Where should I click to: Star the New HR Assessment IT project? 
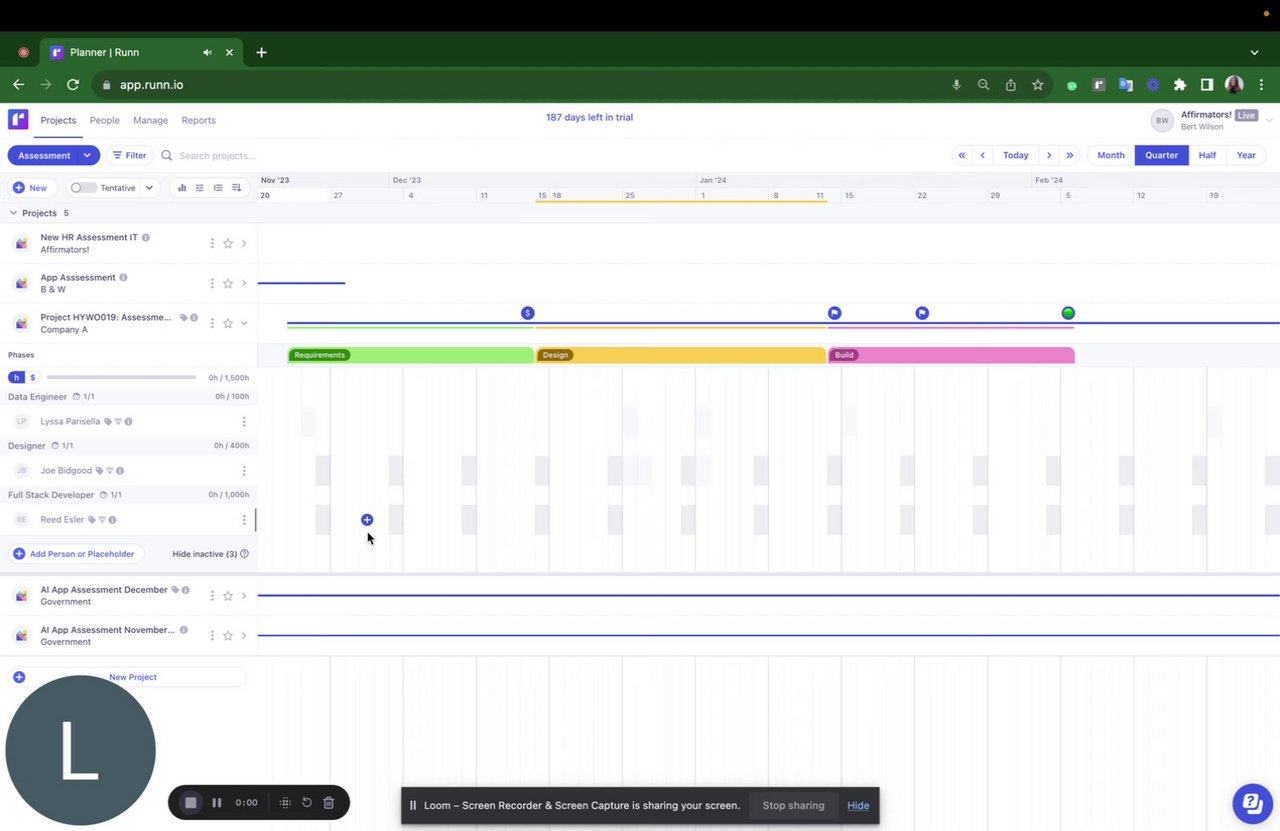[228, 243]
